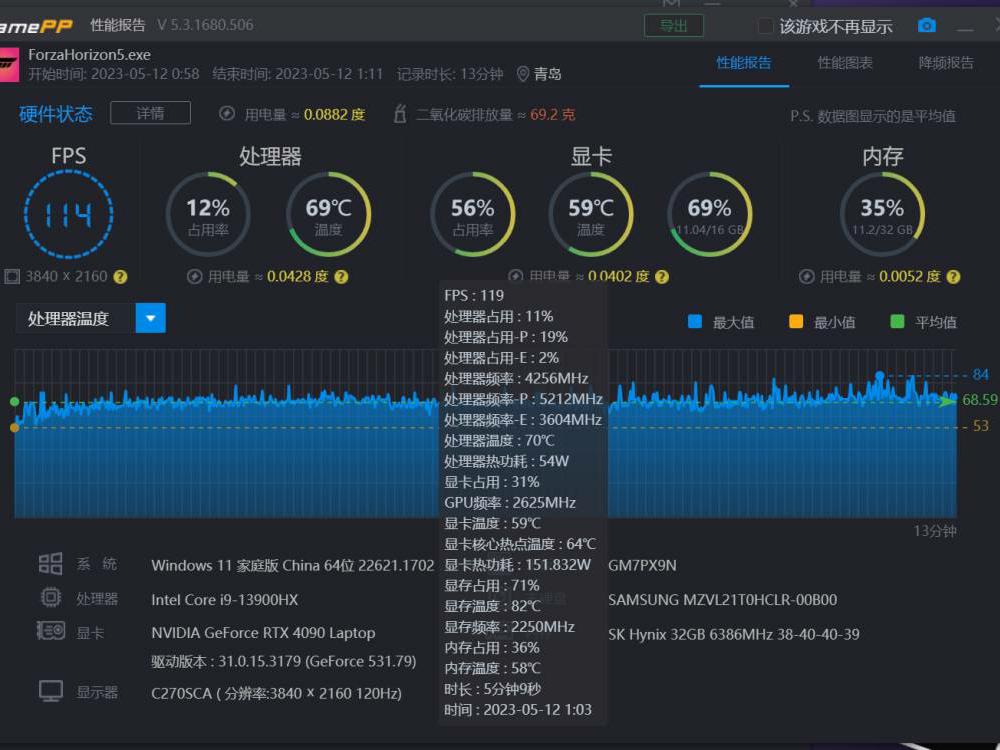The image size is (1000, 750).
Task: Select the NVIDIA GeForce RTX 4090 Laptop text
Action: [263, 633]
